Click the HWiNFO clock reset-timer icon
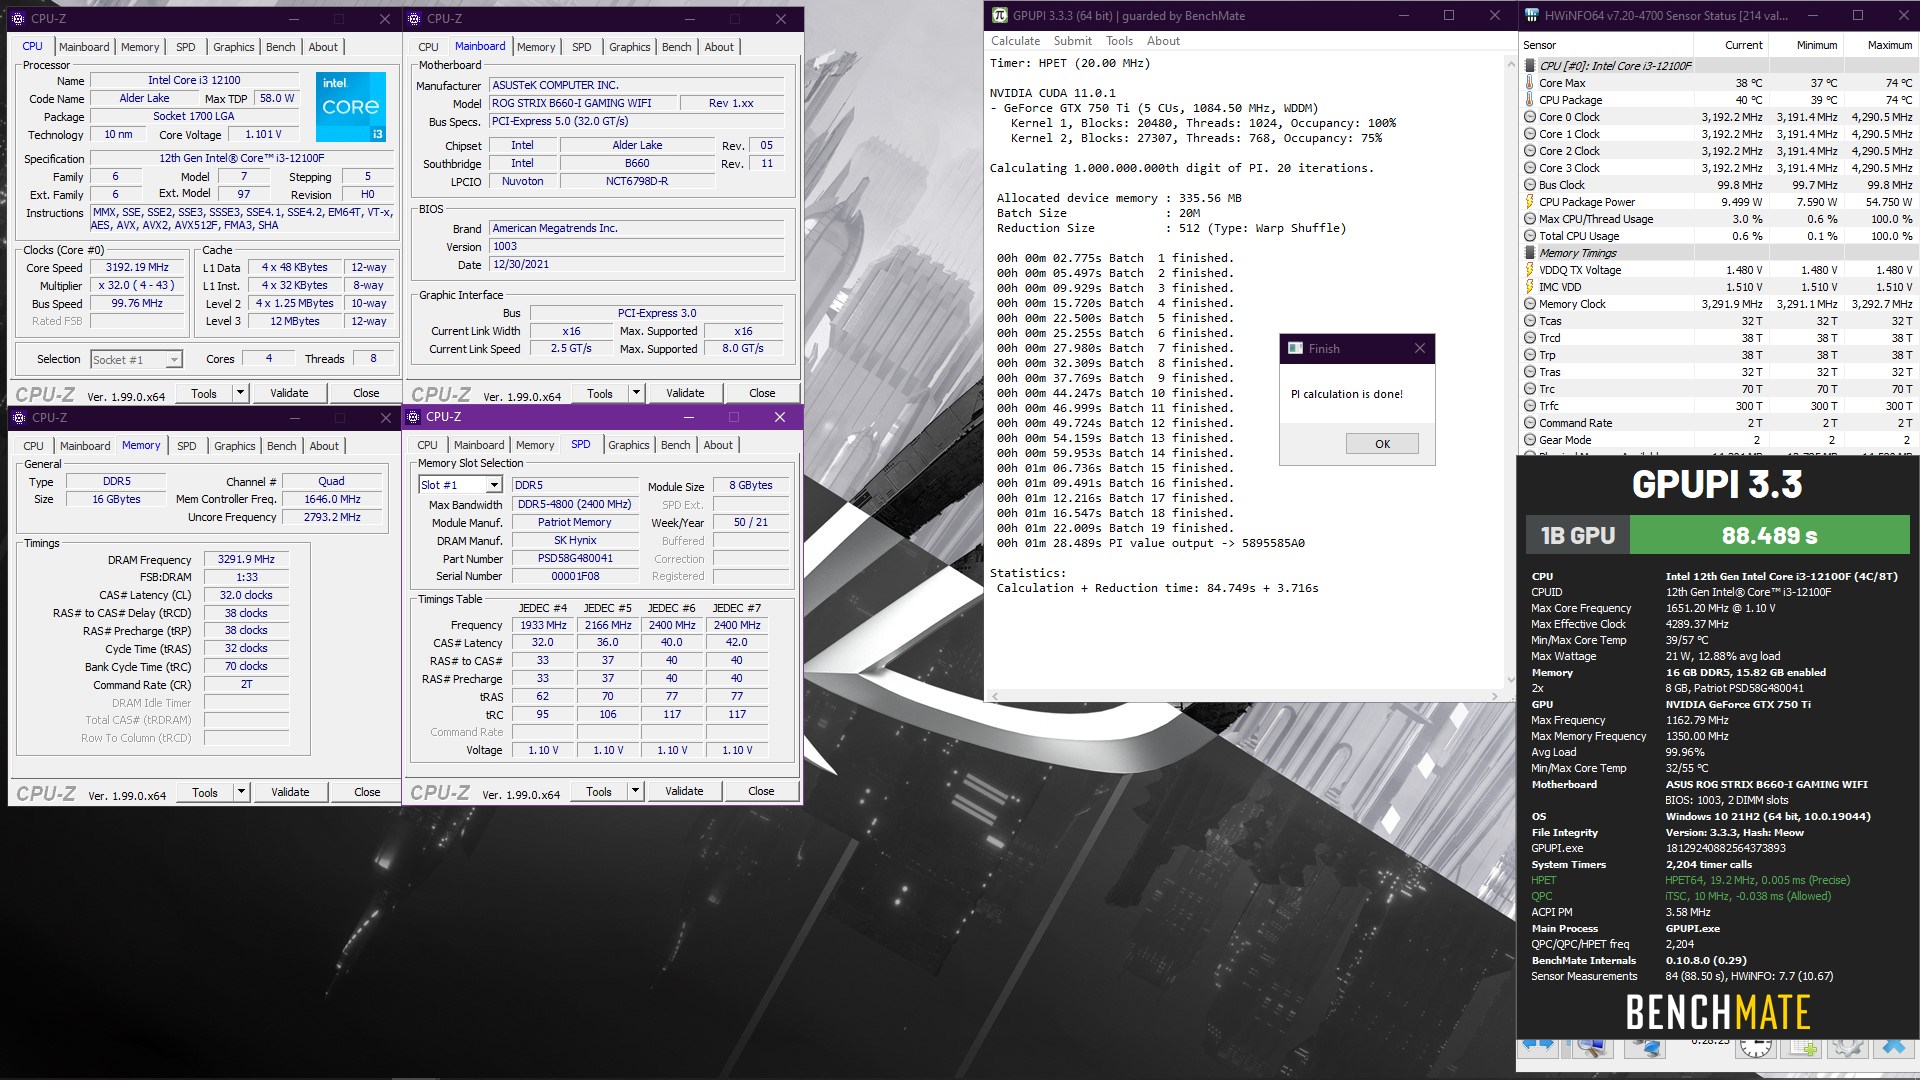Image resolution: width=1920 pixels, height=1080 pixels. tap(1756, 1047)
